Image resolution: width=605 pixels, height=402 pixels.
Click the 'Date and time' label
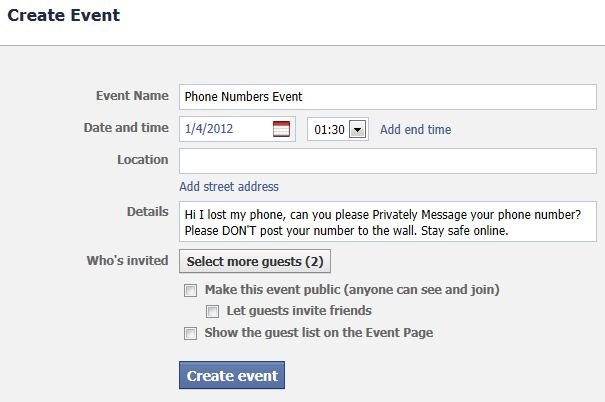click(126, 128)
